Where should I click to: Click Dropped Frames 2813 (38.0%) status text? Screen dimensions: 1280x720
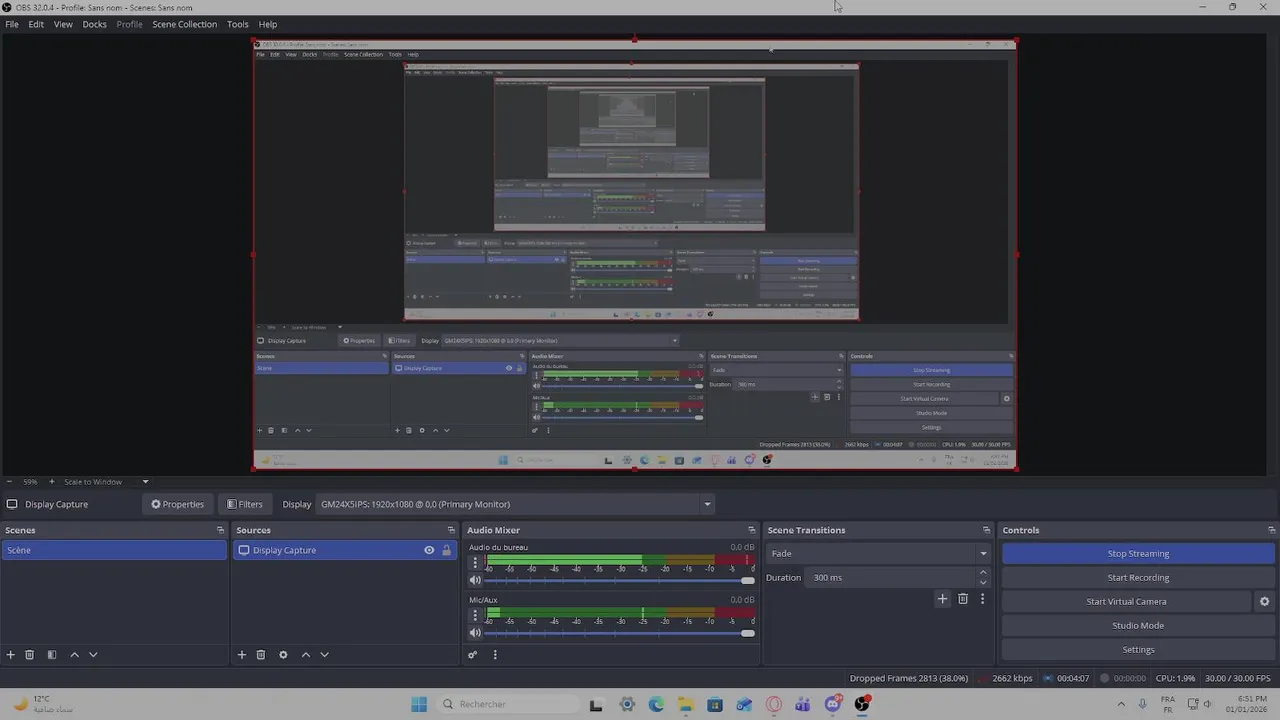[908, 678]
